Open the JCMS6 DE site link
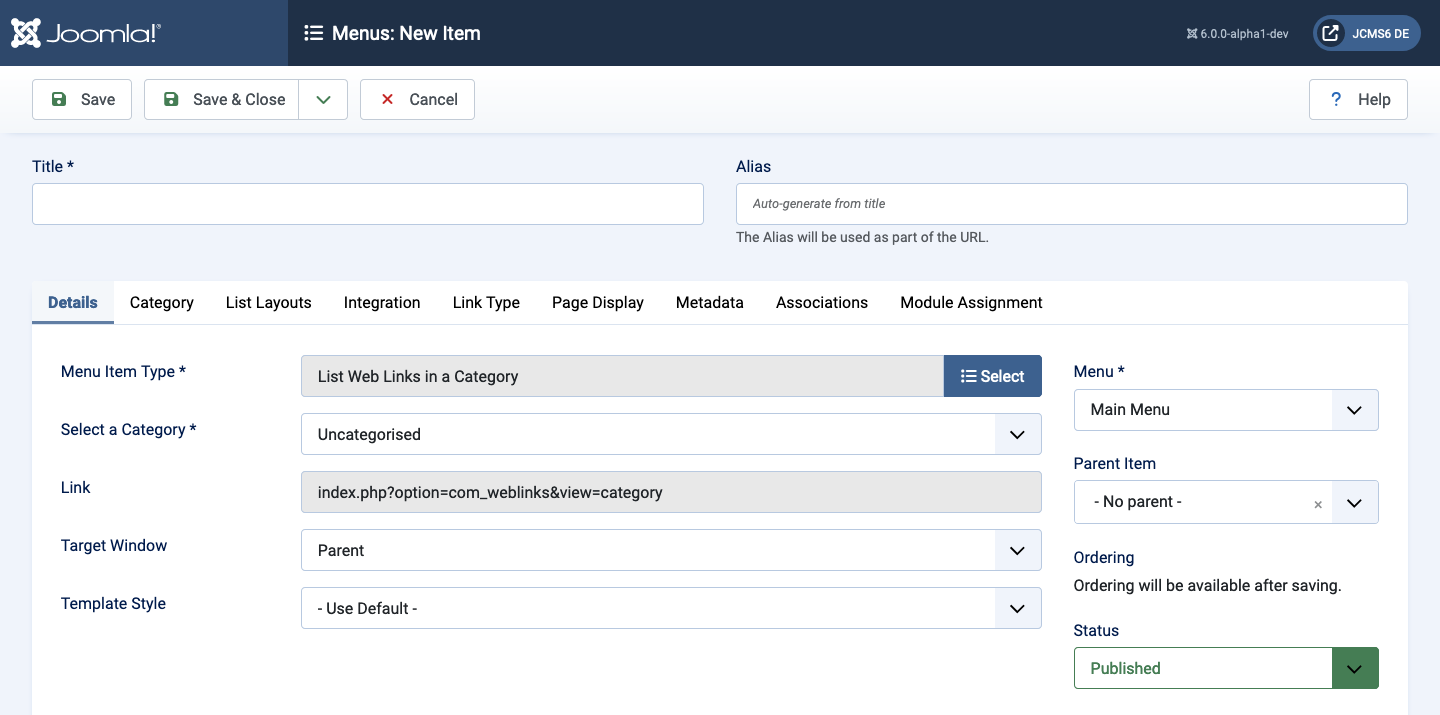 [1366, 33]
